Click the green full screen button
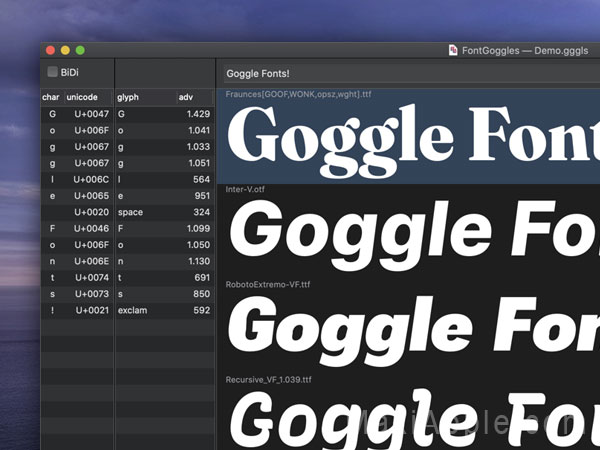Screen dimensions: 600x450 click(x=80, y=50)
